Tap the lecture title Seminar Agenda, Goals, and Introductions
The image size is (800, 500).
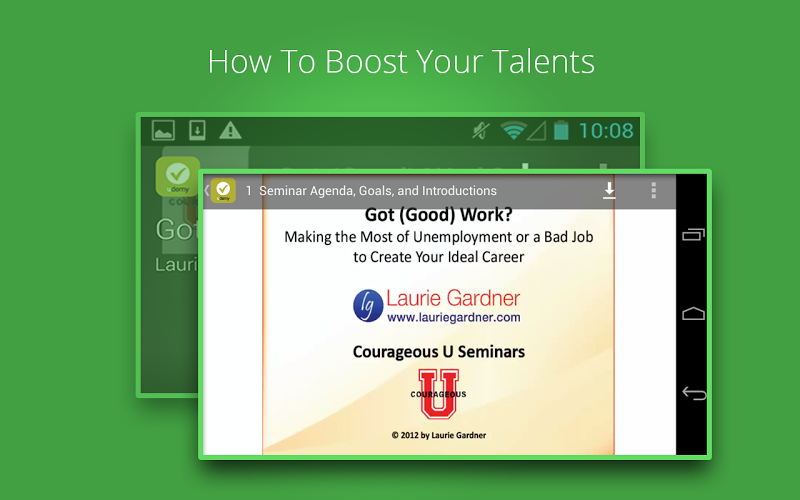(378, 191)
